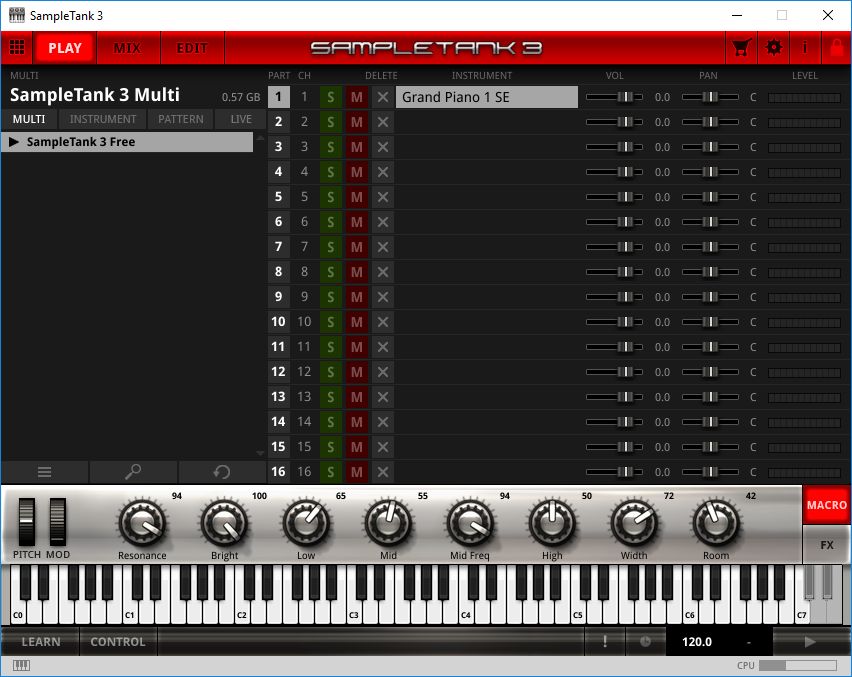Click the keyboard icon in status bar
Image resolution: width=852 pixels, height=677 pixels.
[x=21, y=666]
